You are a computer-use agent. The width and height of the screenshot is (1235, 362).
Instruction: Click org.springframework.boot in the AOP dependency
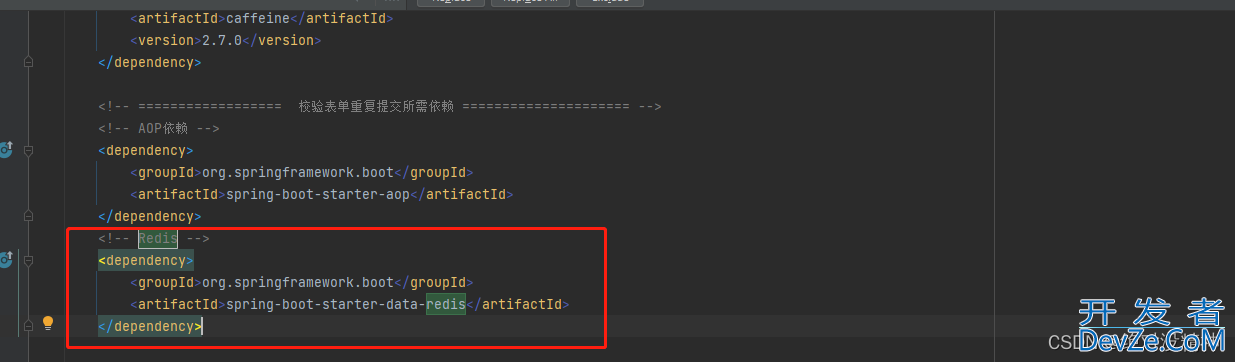[x=298, y=172]
